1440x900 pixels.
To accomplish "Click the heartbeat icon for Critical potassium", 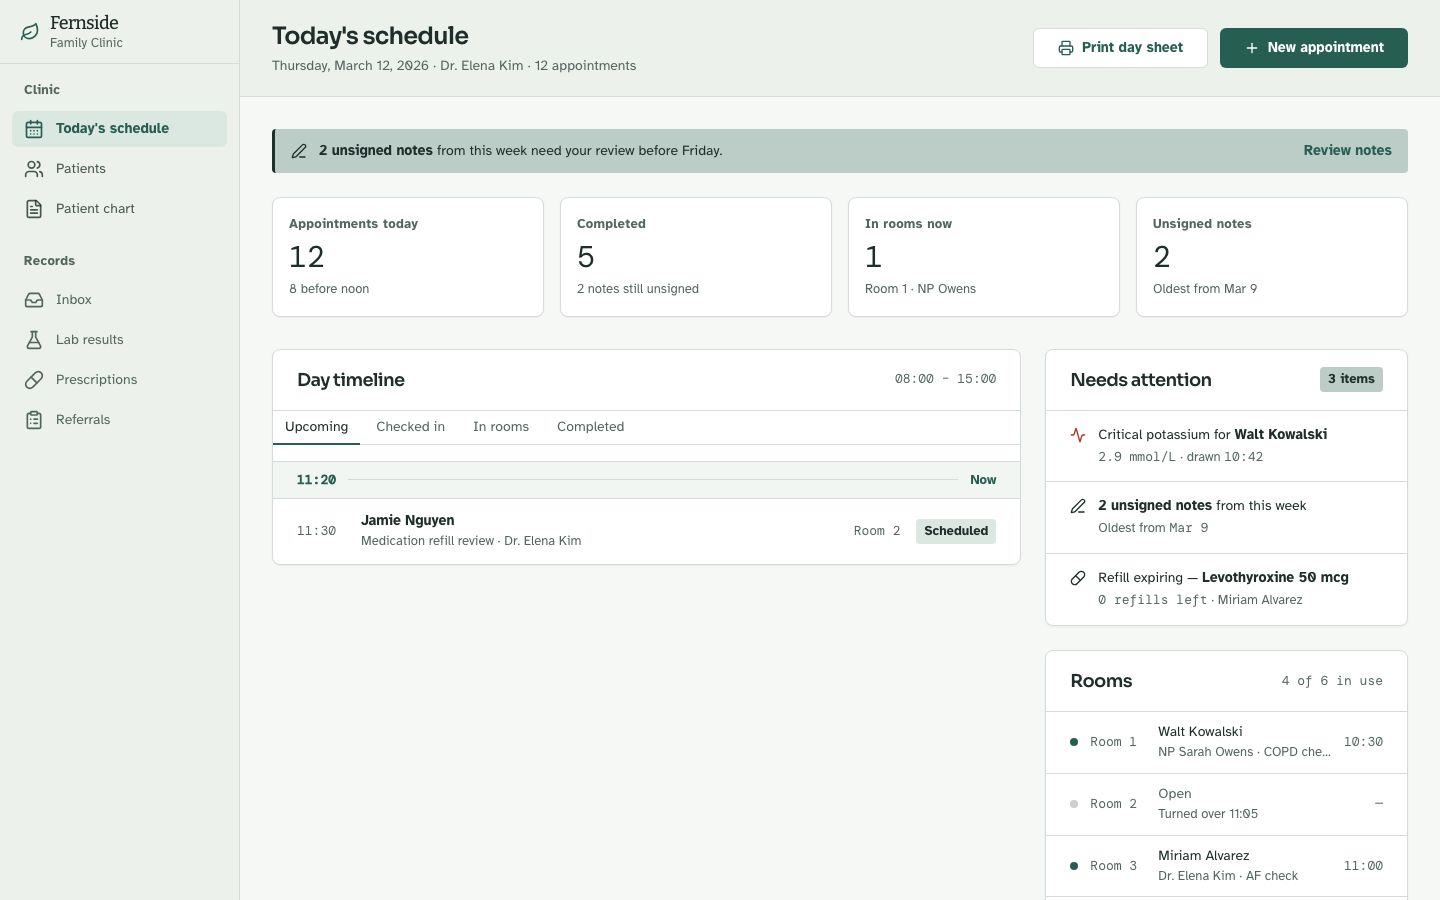I will [1078, 435].
